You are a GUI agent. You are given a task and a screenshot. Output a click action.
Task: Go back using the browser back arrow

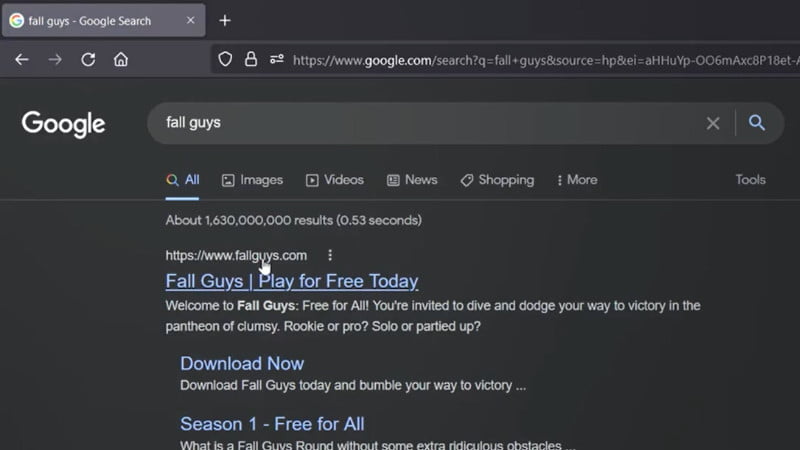(21, 60)
